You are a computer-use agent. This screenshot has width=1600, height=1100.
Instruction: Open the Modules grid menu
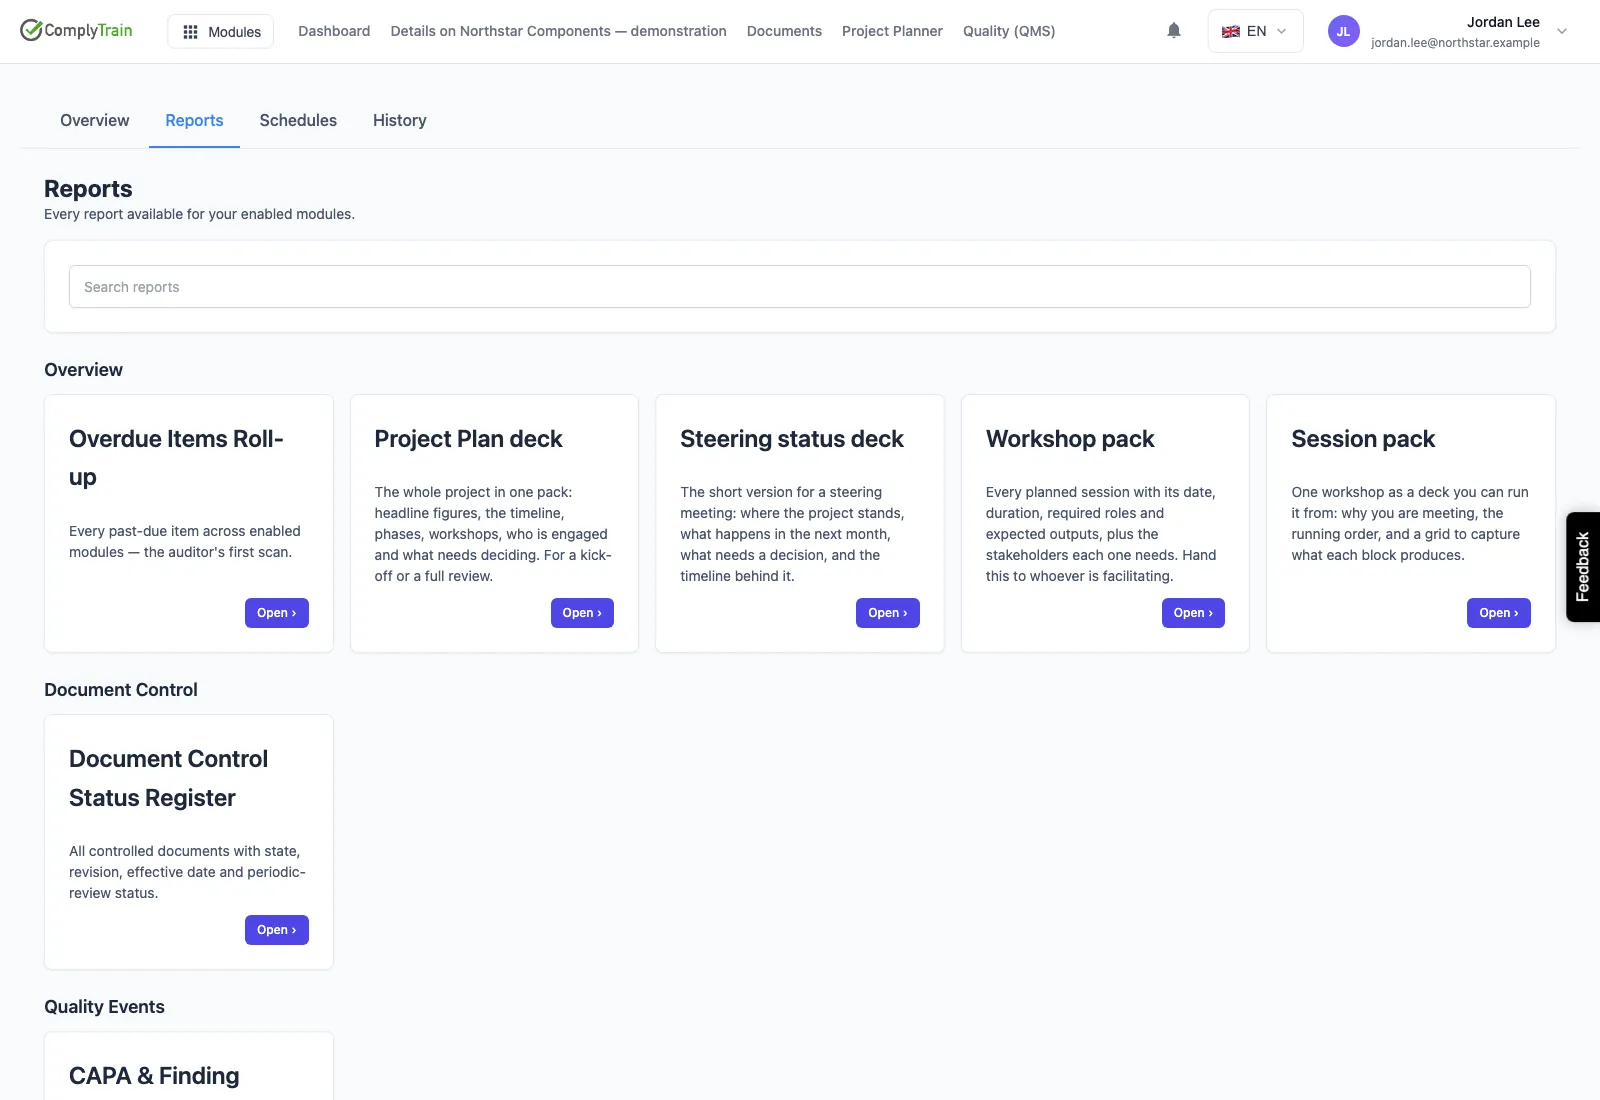[x=221, y=31]
